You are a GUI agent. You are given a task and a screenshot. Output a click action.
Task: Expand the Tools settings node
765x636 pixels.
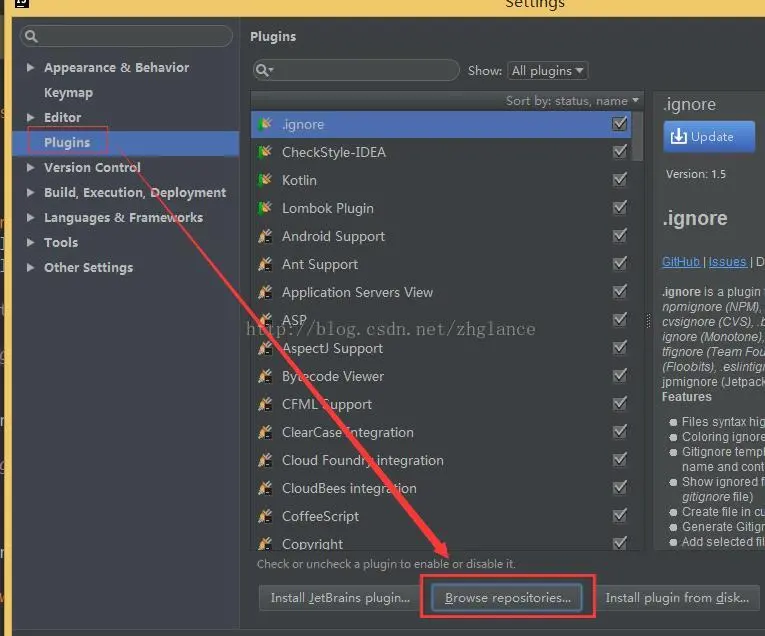30,242
